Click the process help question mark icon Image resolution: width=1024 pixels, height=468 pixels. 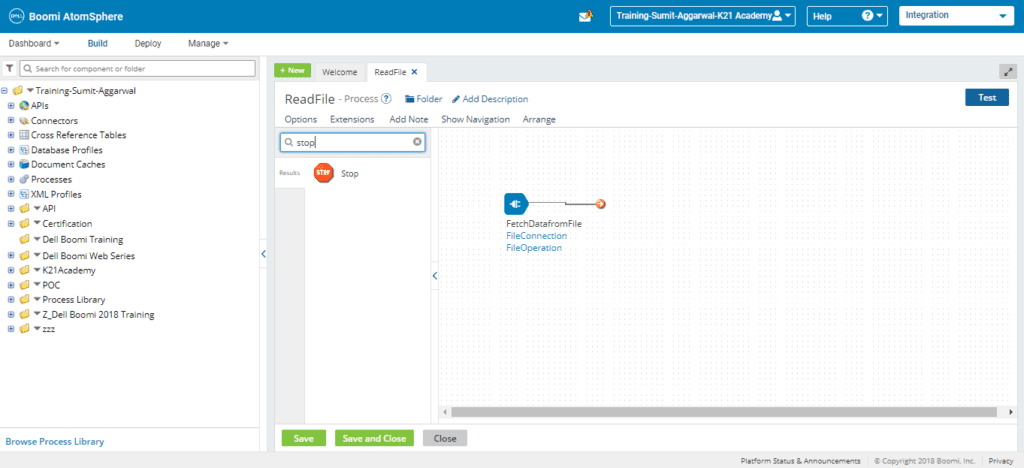click(x=386, y=99)
